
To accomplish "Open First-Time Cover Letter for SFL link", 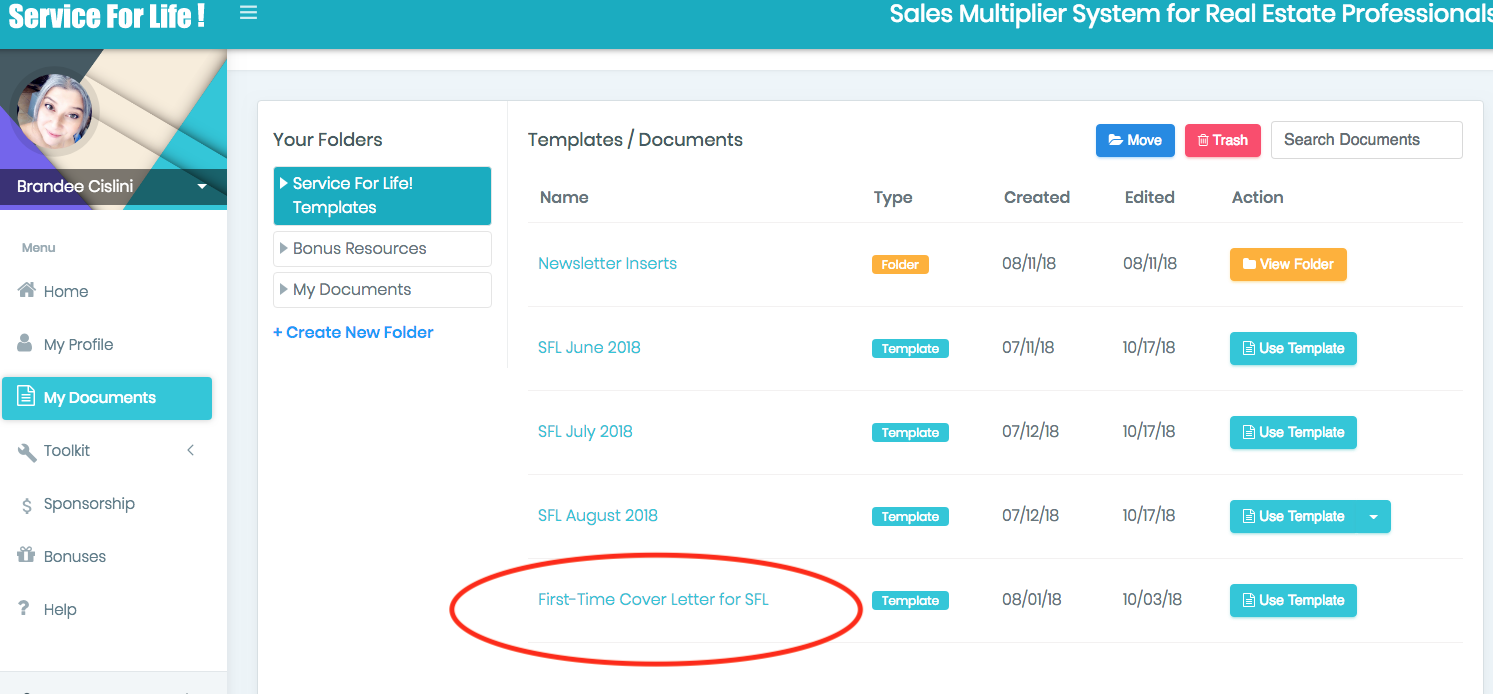I will [653, 600].
